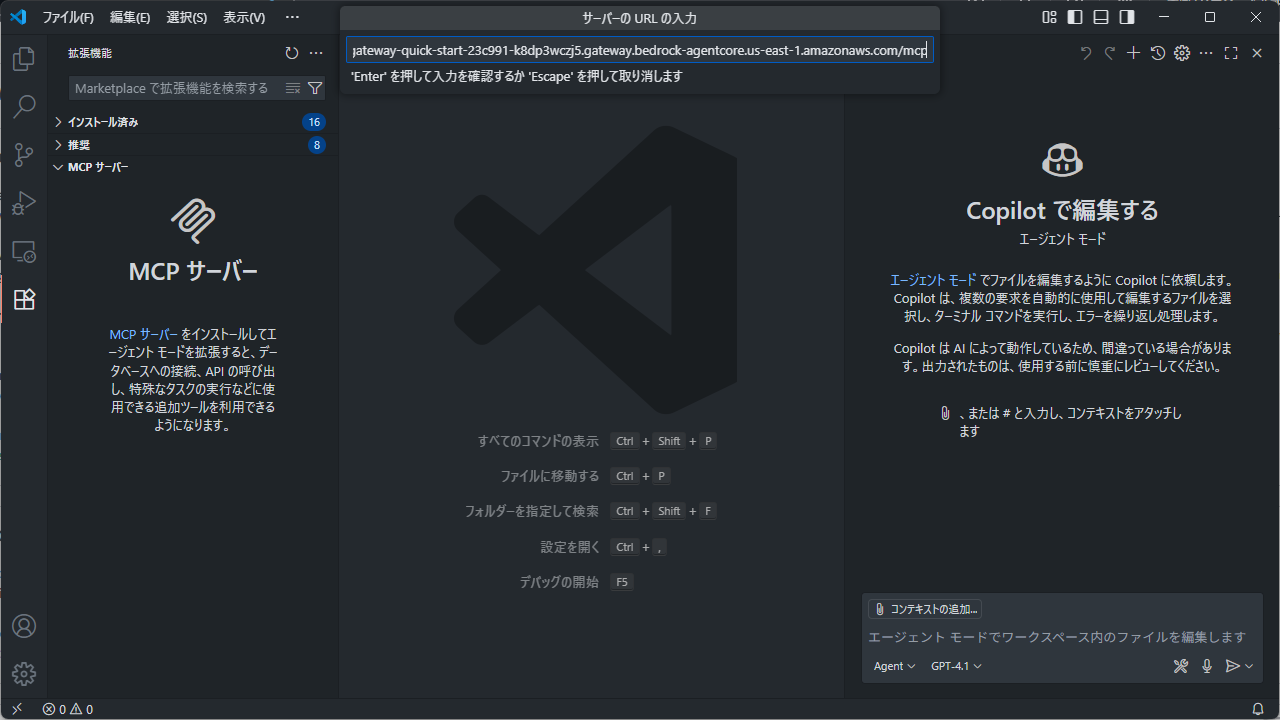Open the 編集(E) menu

[x=130, y=17]
